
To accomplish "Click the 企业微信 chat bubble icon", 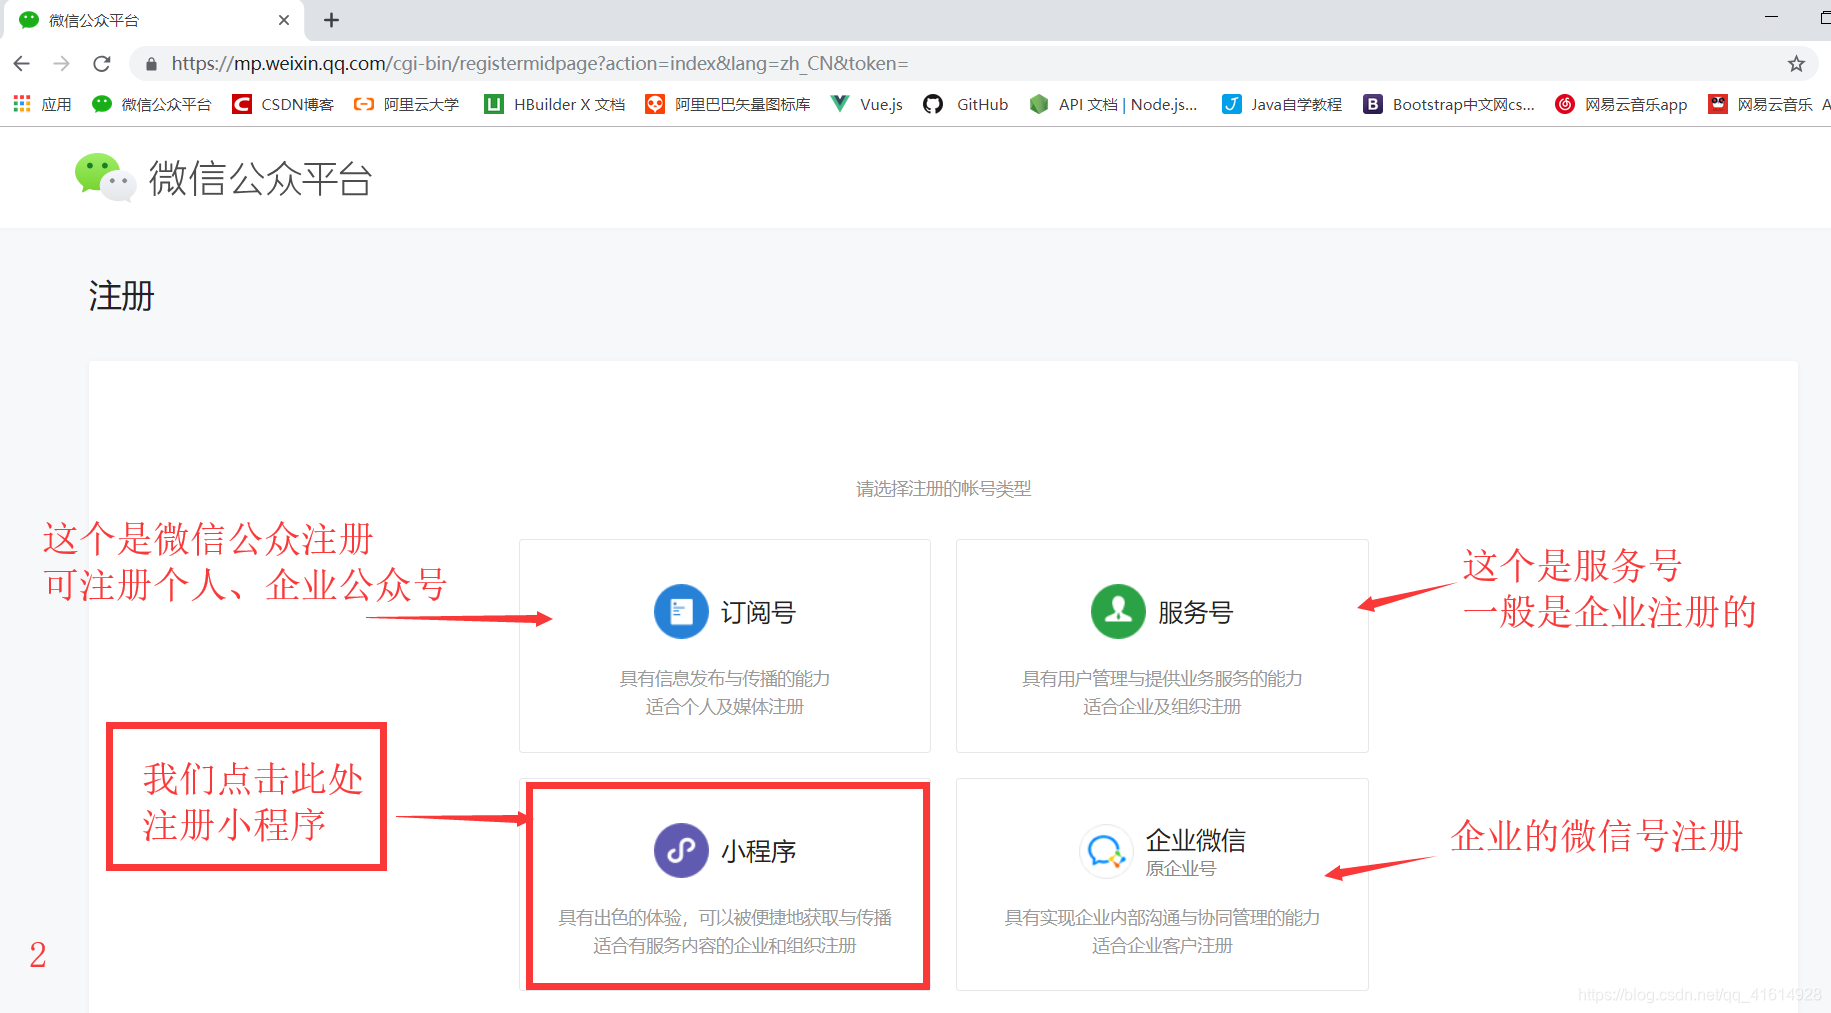I will point(1106,851).
